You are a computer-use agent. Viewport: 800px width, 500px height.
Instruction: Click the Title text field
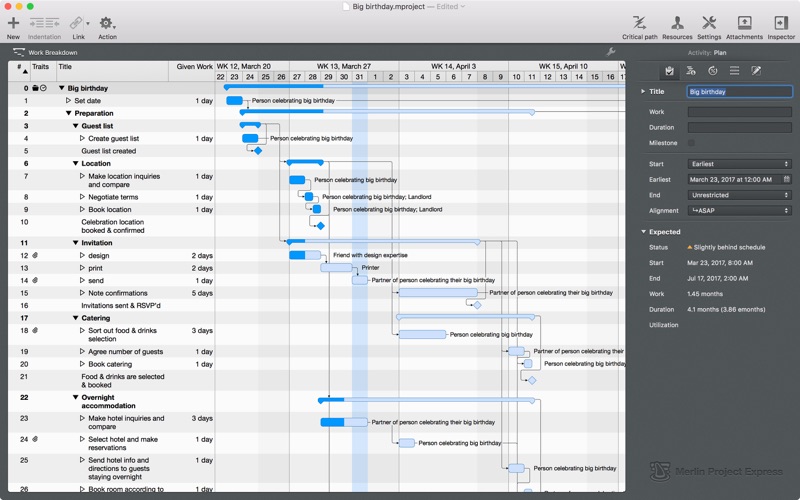[x=738, y=92]
